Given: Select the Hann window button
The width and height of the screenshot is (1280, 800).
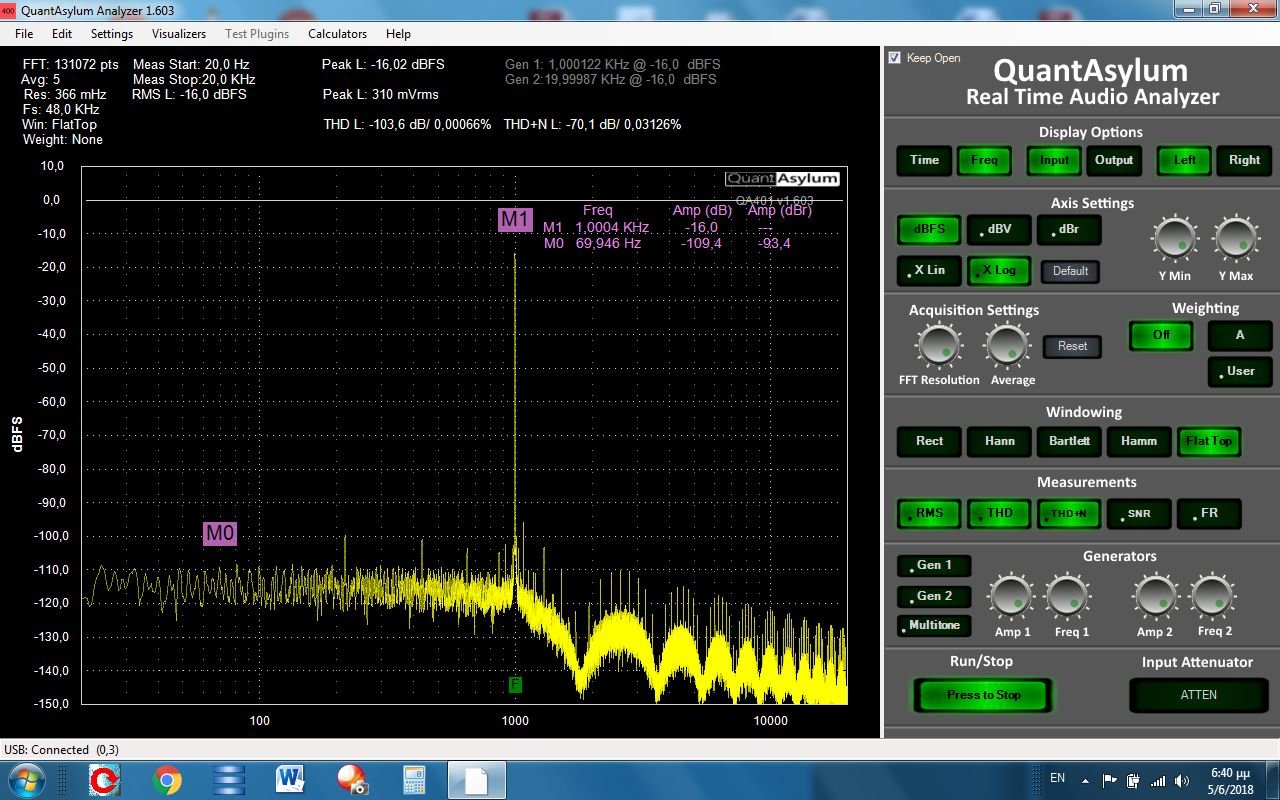Looking at the screenshot, I should click(999, 441).
